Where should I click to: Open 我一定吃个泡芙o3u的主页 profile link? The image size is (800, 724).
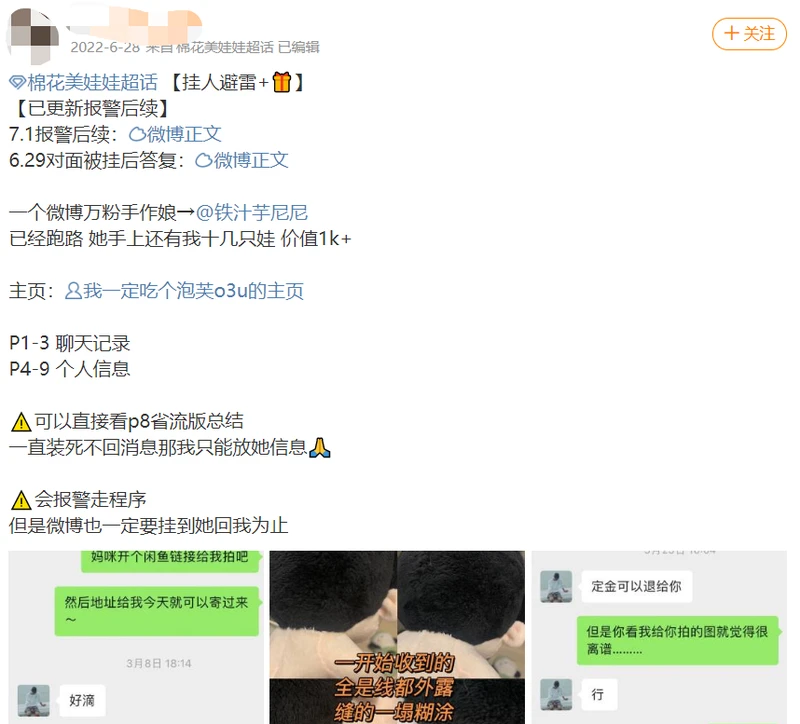[x=193, y=291]
